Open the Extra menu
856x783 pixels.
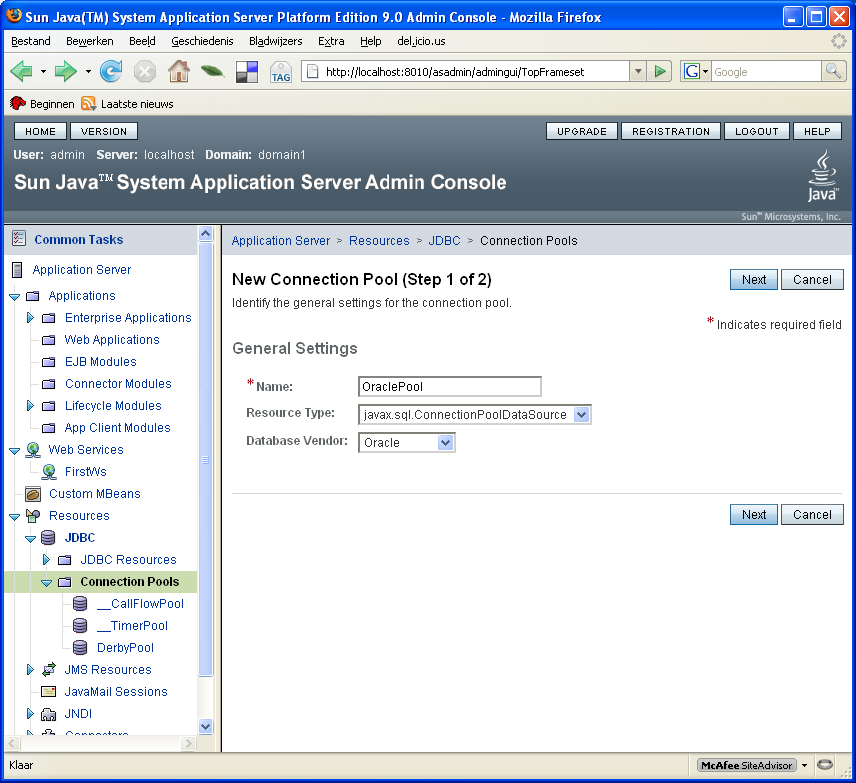331,41
